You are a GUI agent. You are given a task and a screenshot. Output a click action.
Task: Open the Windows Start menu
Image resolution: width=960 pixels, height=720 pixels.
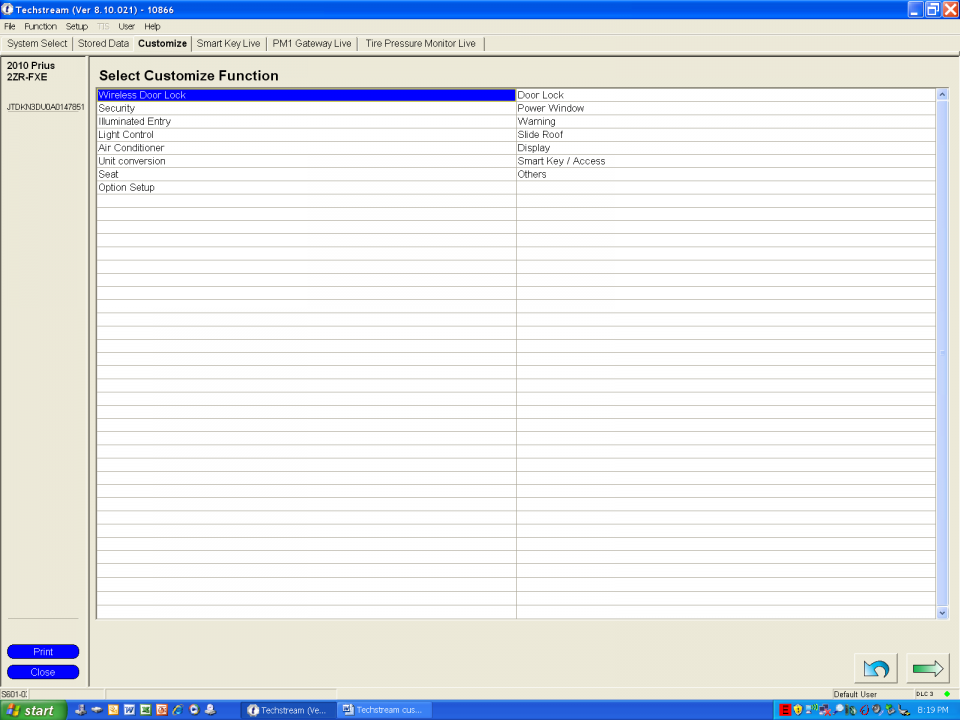click(32, 710)
